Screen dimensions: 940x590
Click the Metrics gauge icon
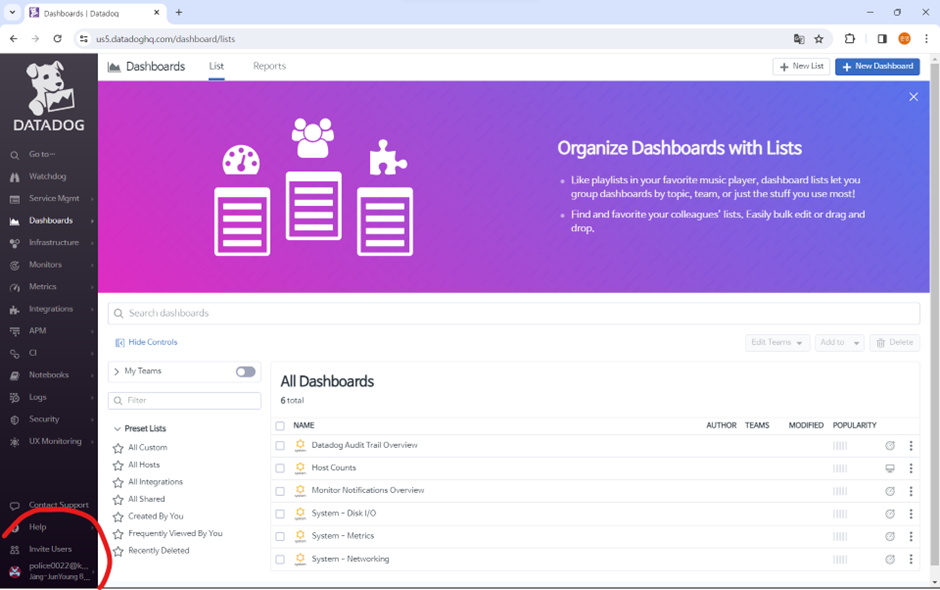point(14,287)
